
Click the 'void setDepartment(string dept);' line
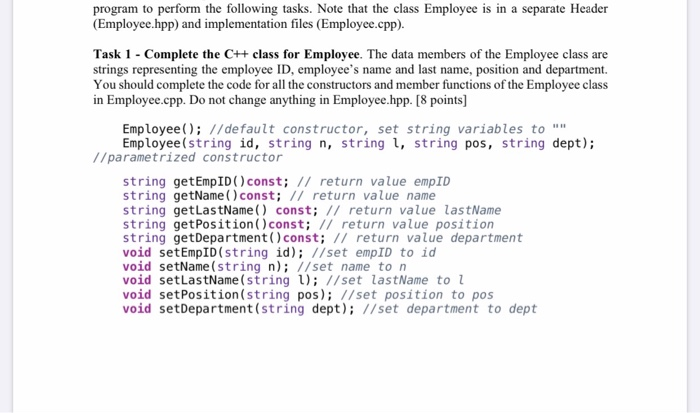[x=238, y=309]
